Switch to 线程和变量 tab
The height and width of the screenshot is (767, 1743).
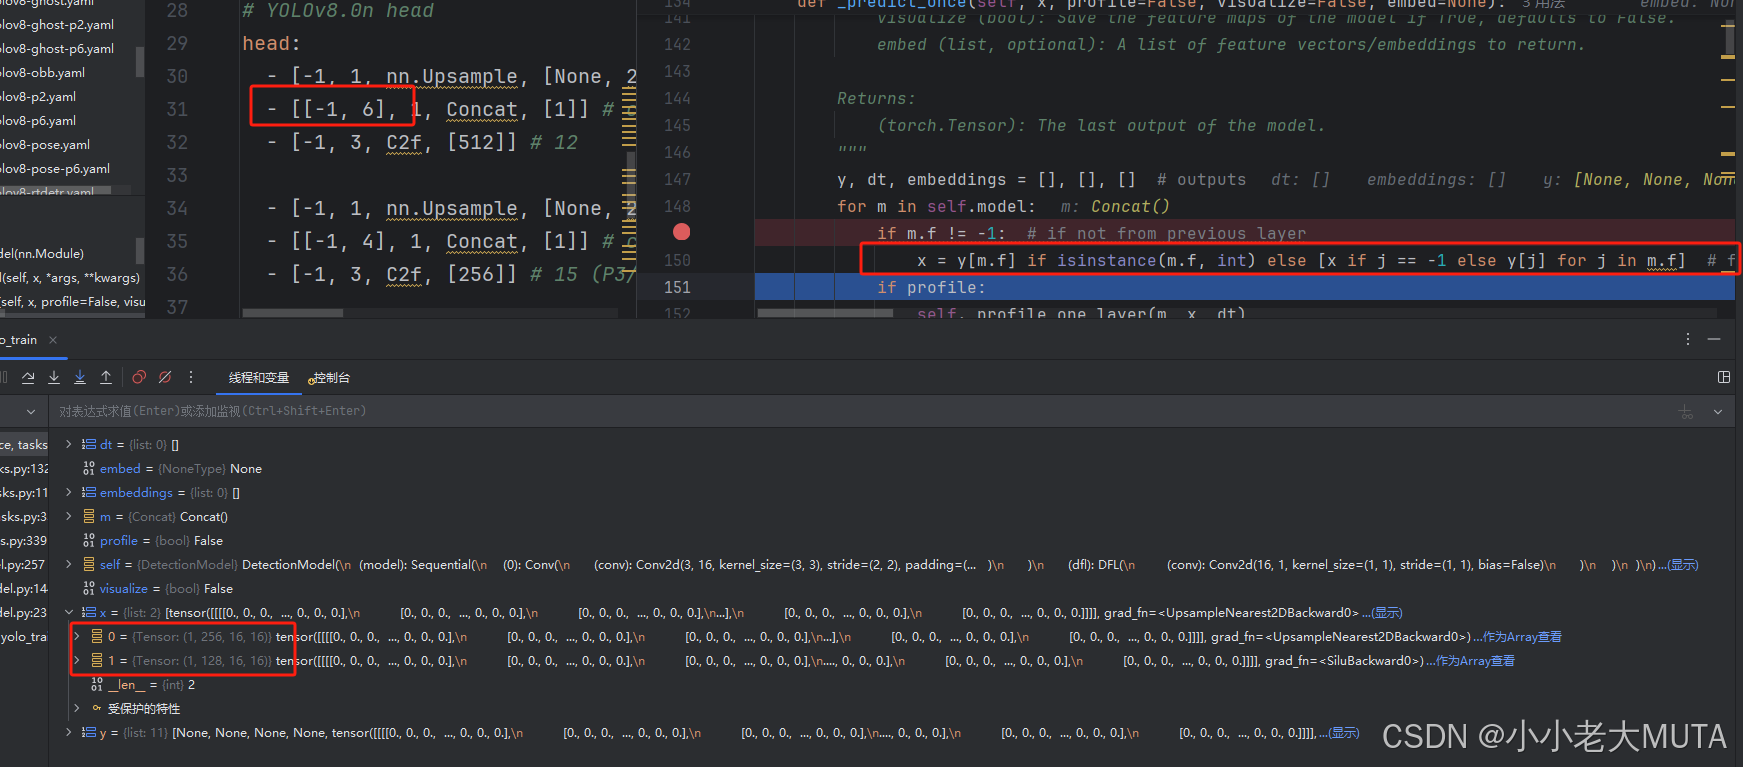click(259, 378)
